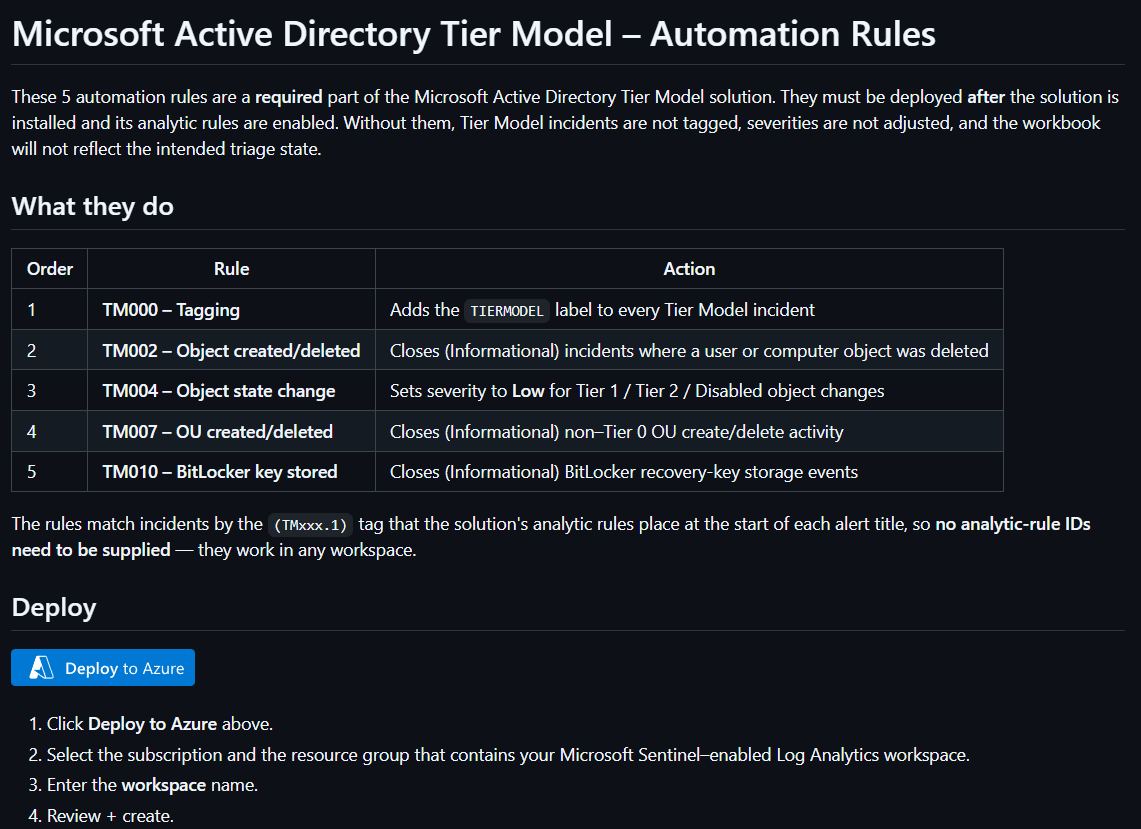Click the 'Deploy' section heading
The height and width of the screenshot is (829, 1141).
[54, 607]
